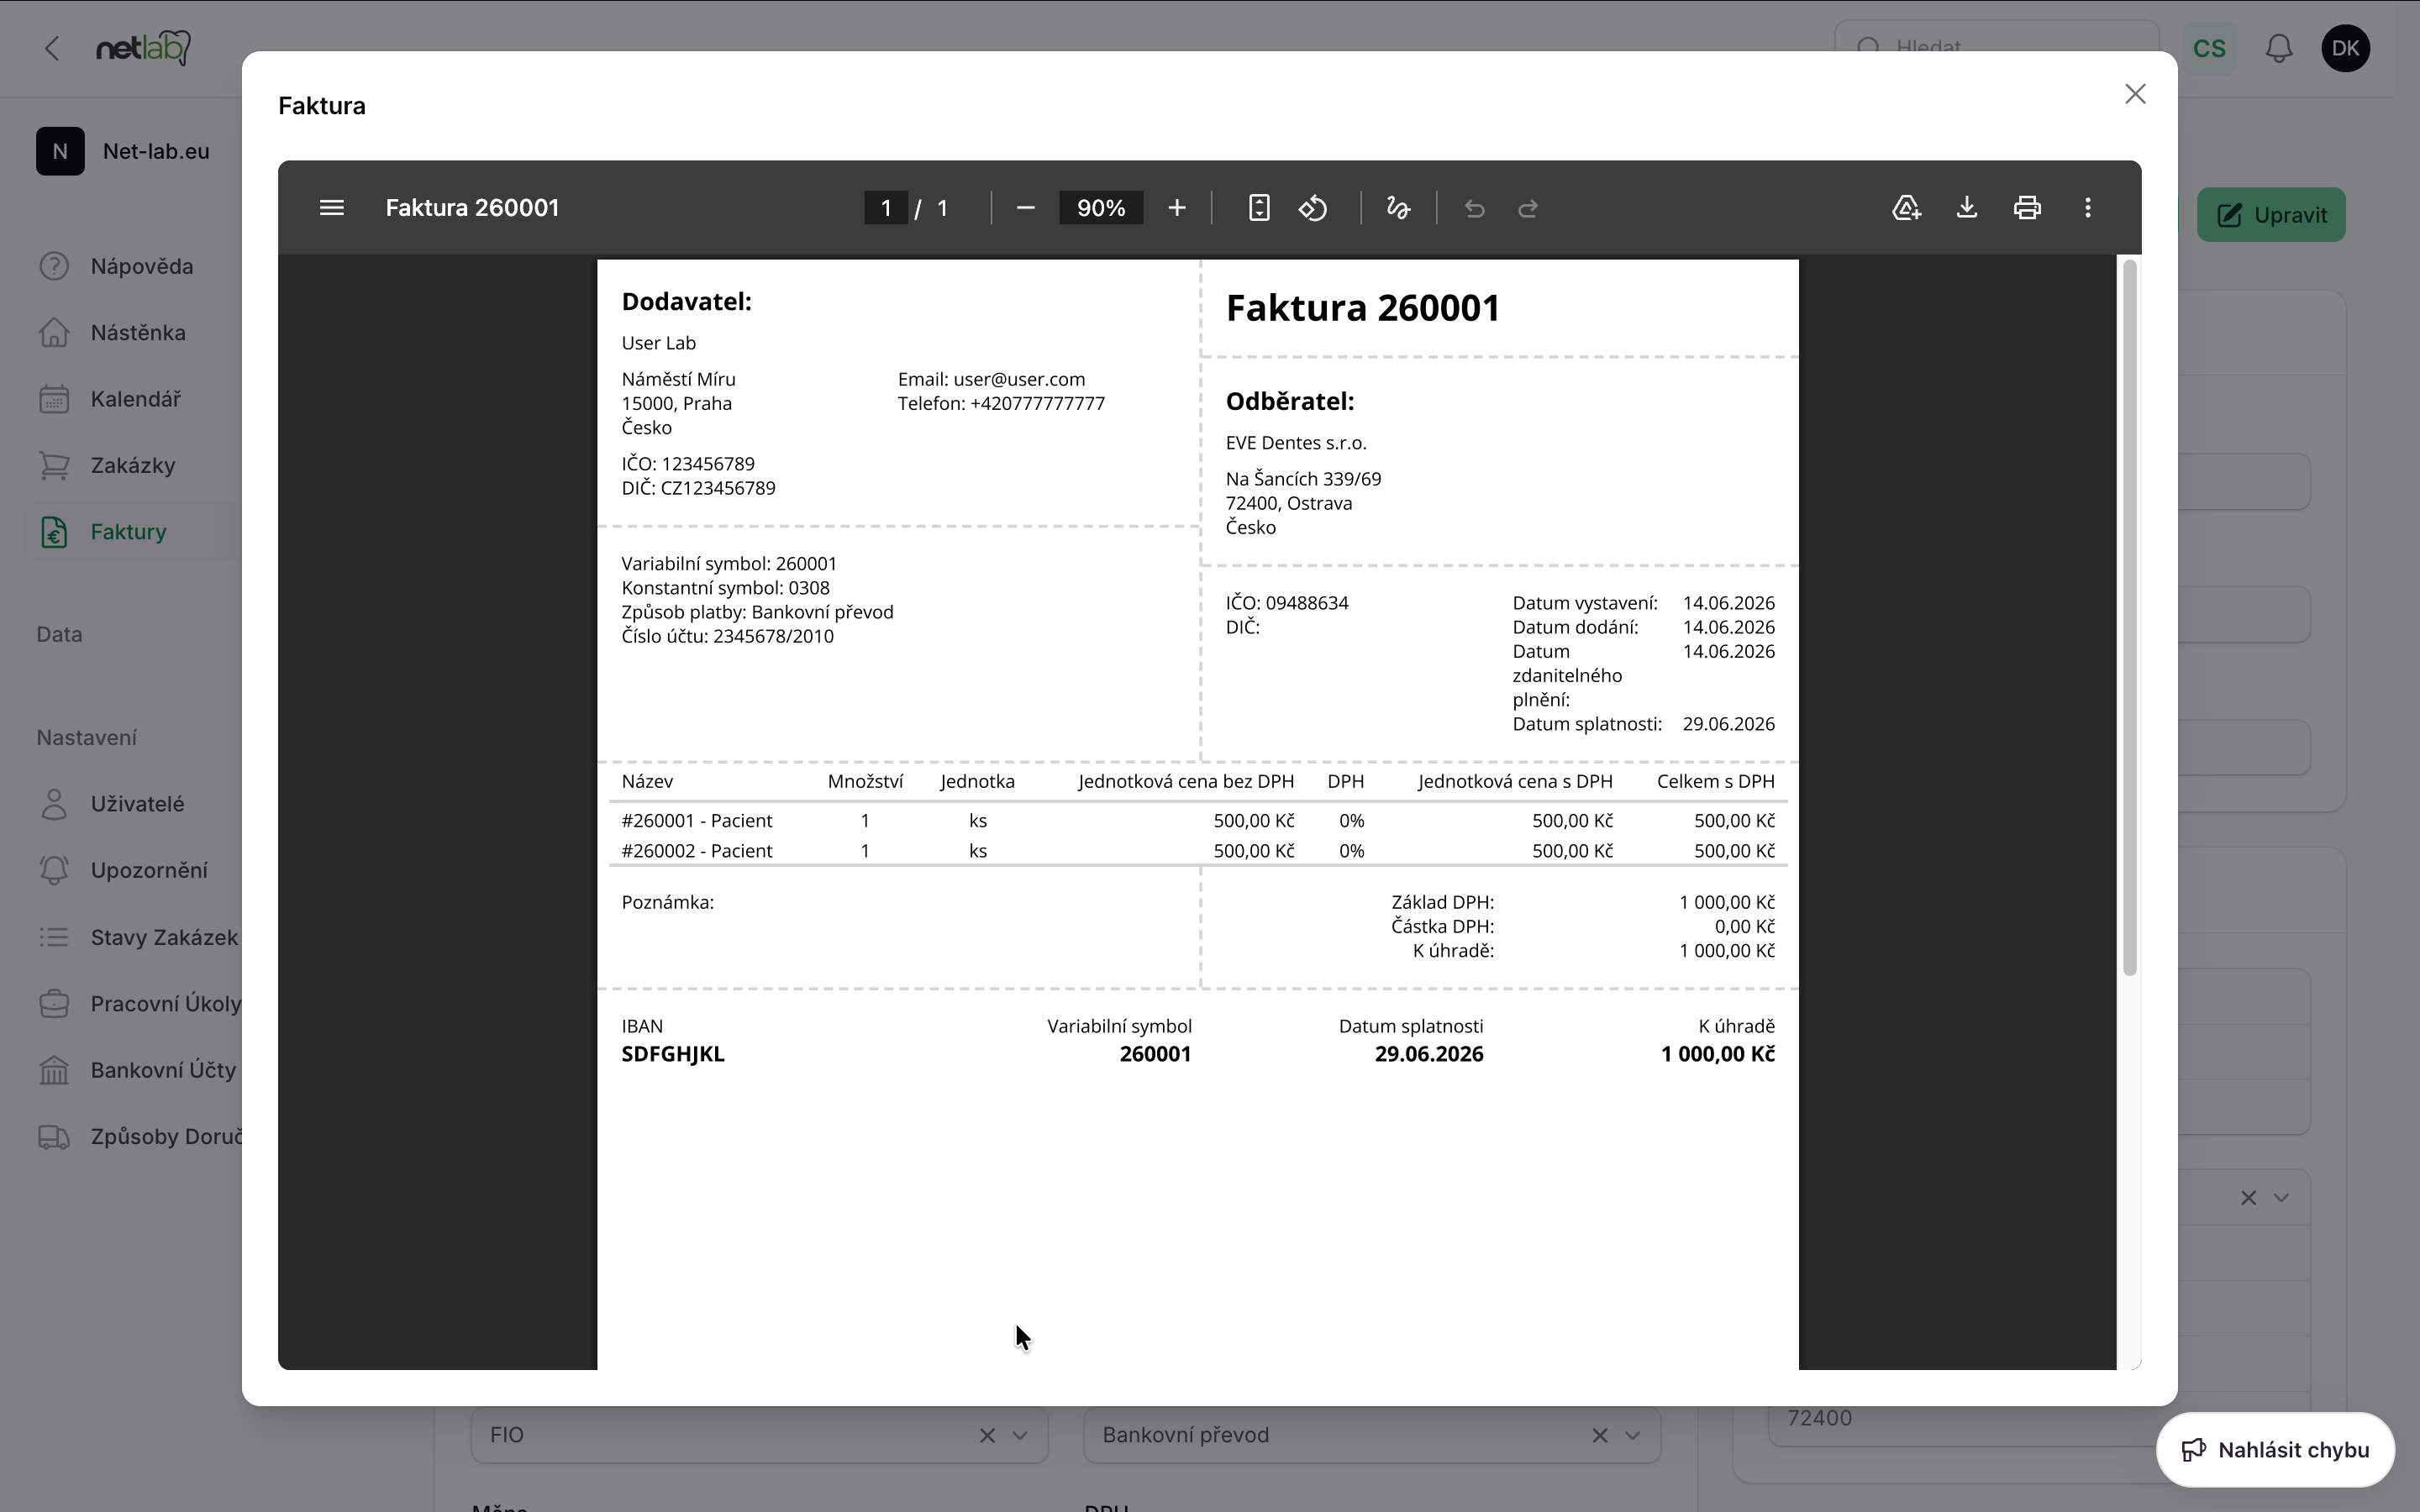Expand the FIO bank account dropdown
The height and width of the screenshot is (1512, 2420).
pyautogui.click(x=1020, y=1435)
